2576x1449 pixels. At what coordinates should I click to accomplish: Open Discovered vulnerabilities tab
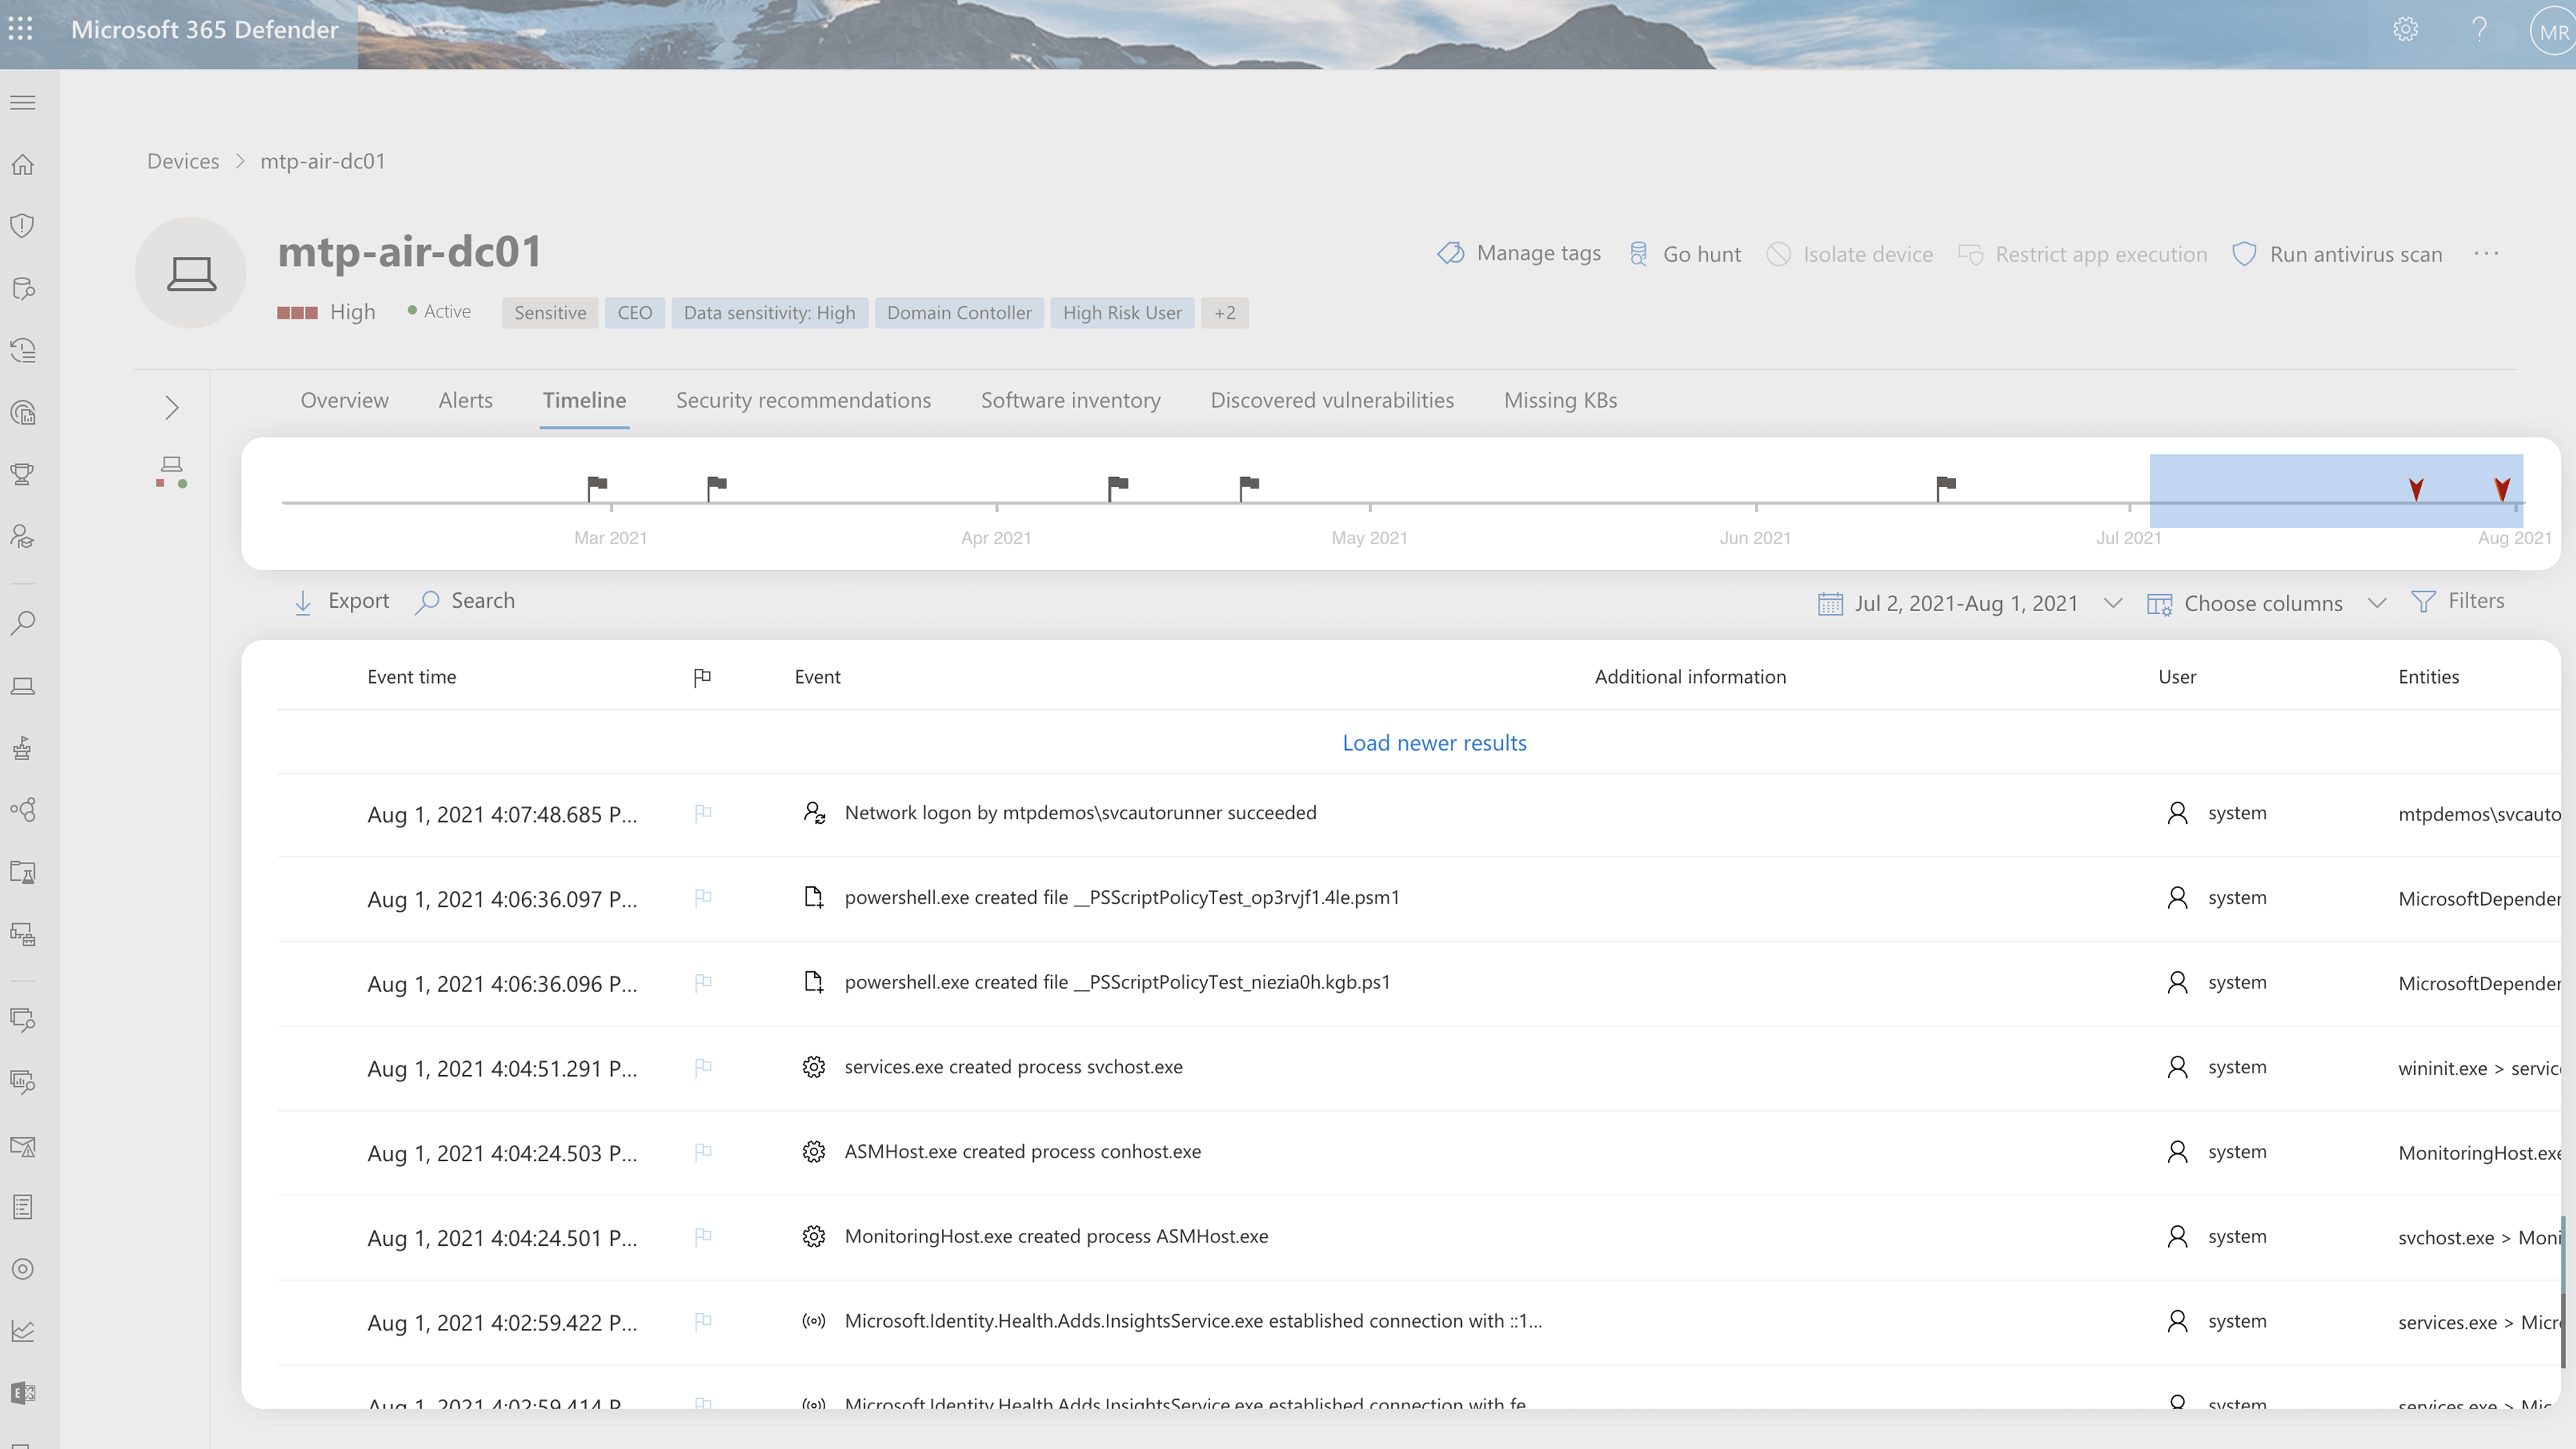[x=1332, y=400]
